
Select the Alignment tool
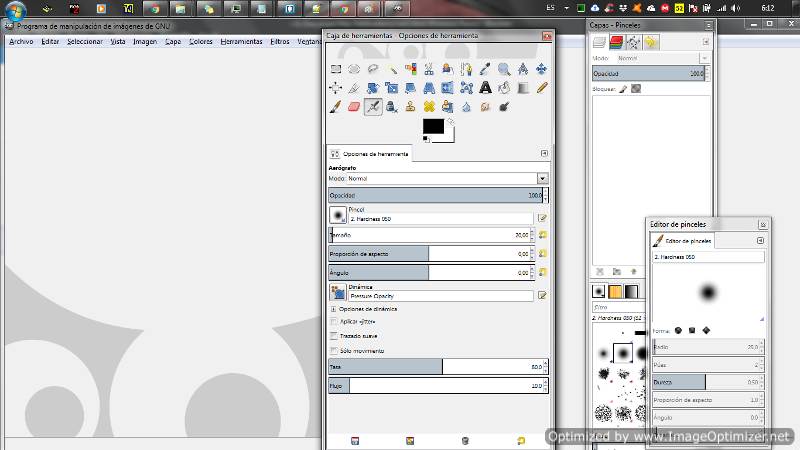click(x=336, y=88)
